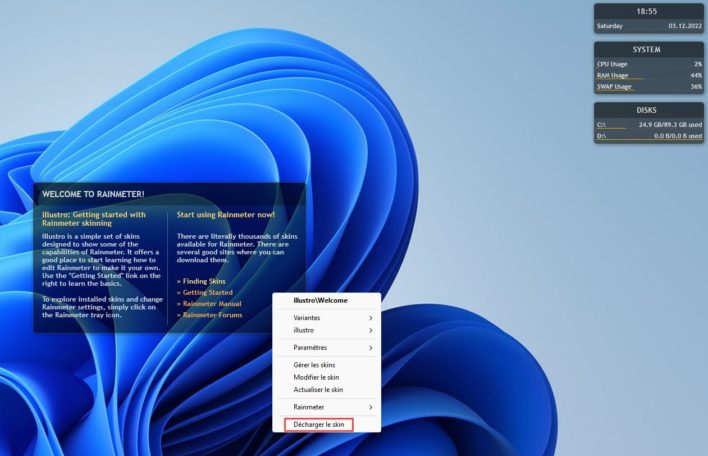The width and height of the screenshot is (708, 456).
Task: Open the Rainmeter Forums link
Action: click(x=210, y=315)
